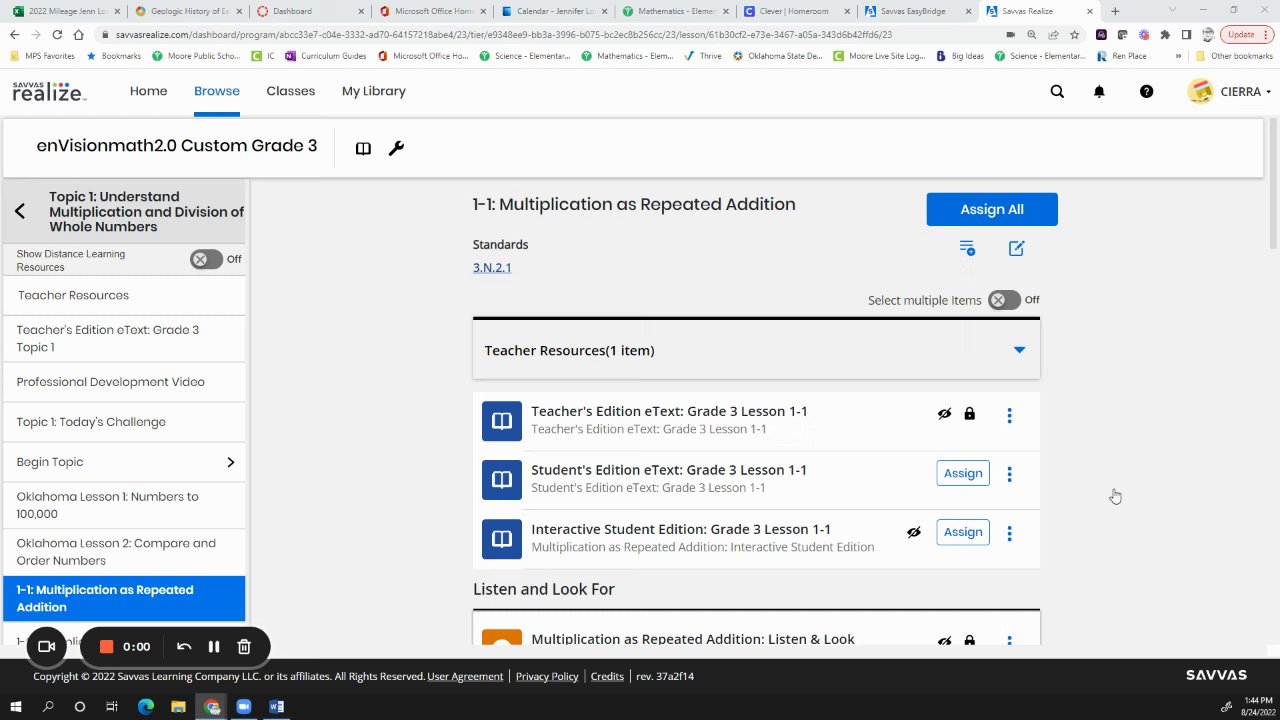Click book icon of Student's Edition eText Lesson 1-1
Screen dimensions: 1280x720
pos(502,479)
